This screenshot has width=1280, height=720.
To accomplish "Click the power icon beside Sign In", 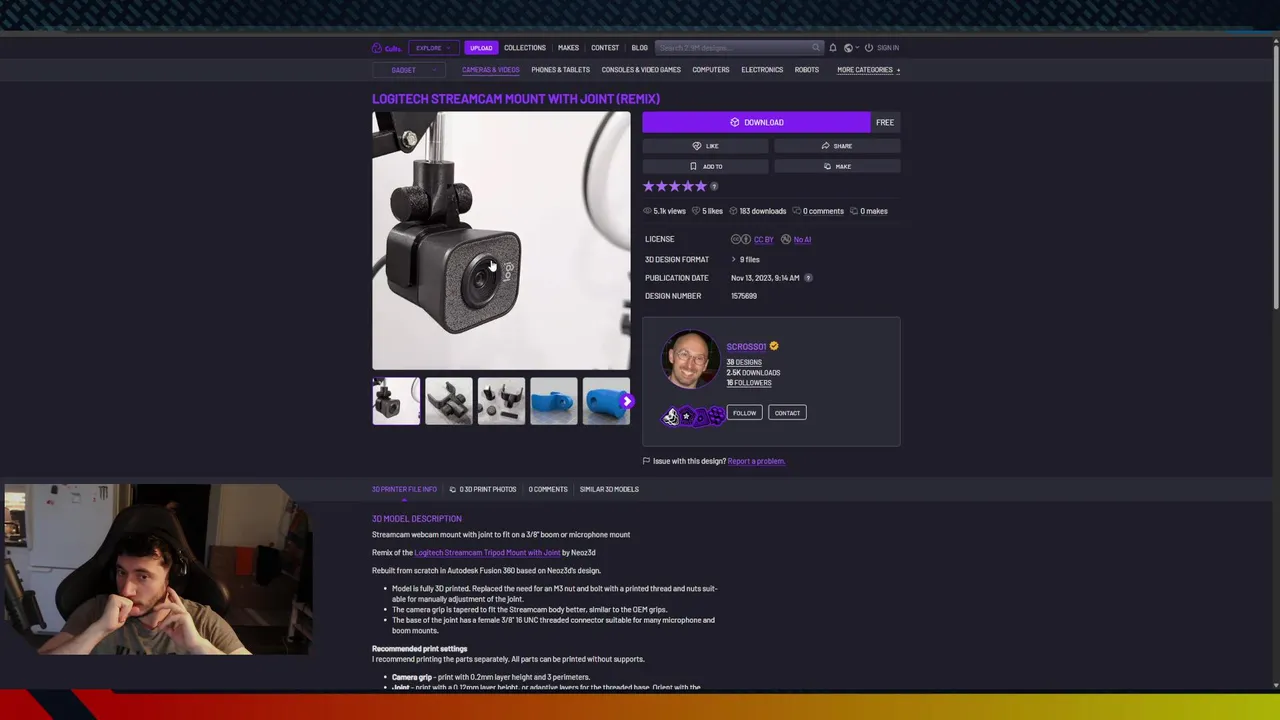I will [869, 48].
